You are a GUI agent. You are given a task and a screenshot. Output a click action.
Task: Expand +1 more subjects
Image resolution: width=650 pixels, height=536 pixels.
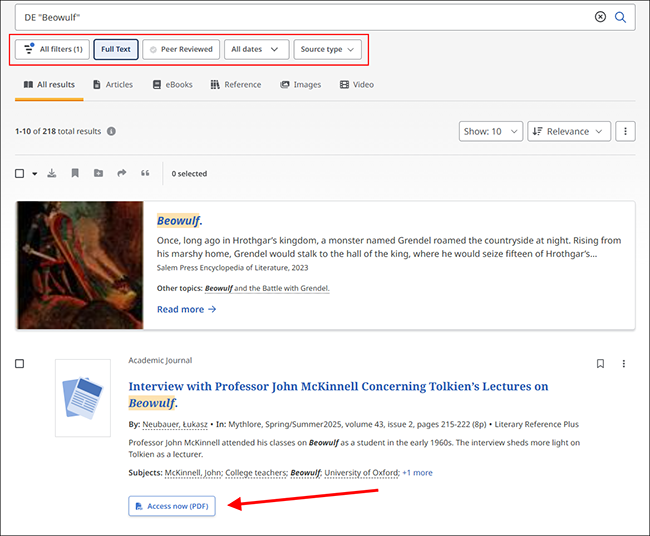pyautogui.click(x=417, y=473)
